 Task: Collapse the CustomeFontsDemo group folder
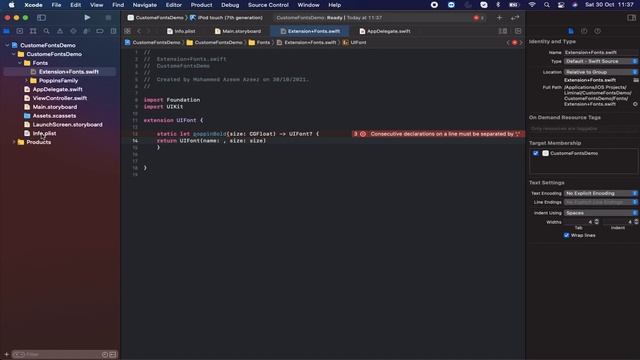click(13, 54)
